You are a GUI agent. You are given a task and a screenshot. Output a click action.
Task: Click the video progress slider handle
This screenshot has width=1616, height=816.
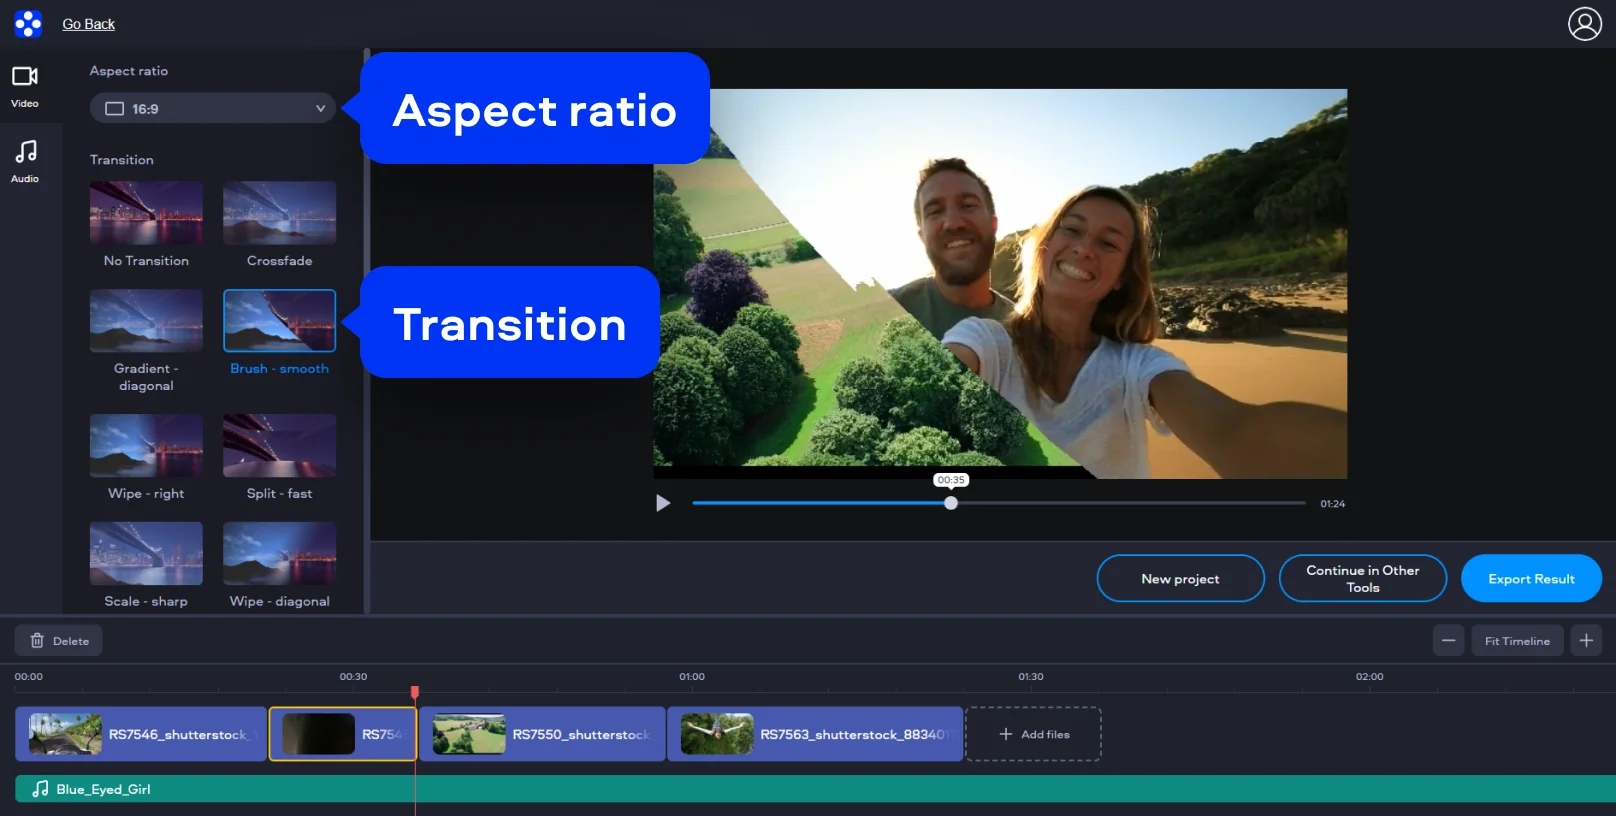(x=951, y=503)
